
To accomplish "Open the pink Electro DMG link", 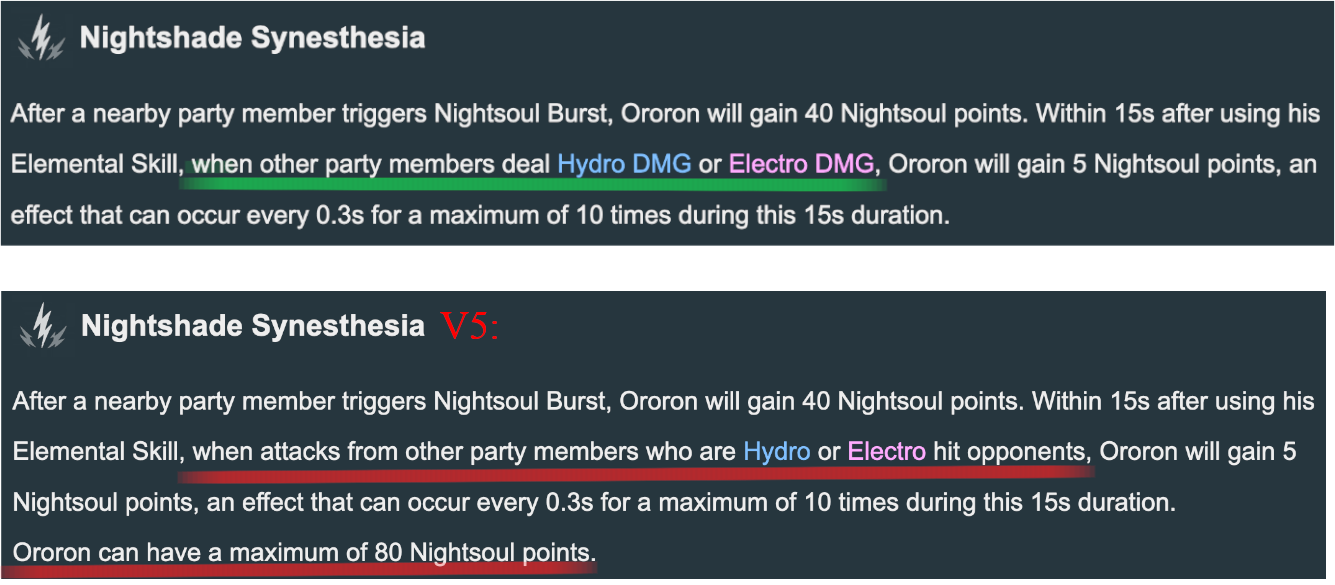I will click(802, 164).
